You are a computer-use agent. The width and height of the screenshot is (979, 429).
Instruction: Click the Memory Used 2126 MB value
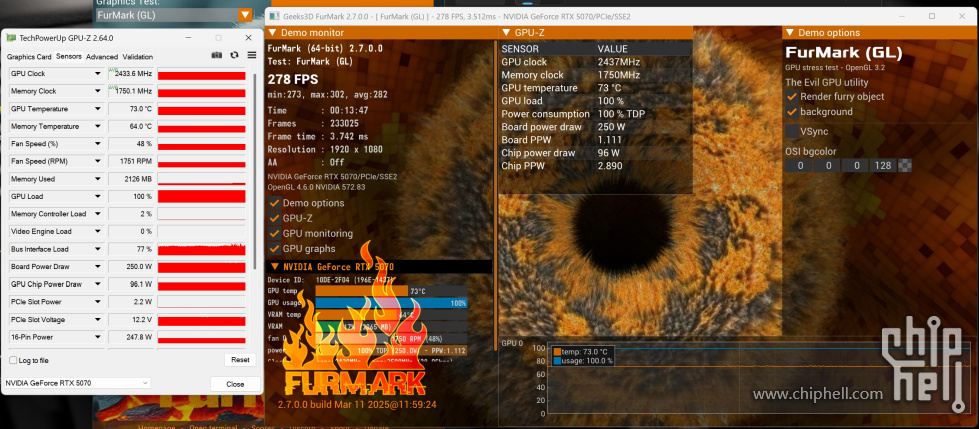pyautogui.click(x=130, y=179)
